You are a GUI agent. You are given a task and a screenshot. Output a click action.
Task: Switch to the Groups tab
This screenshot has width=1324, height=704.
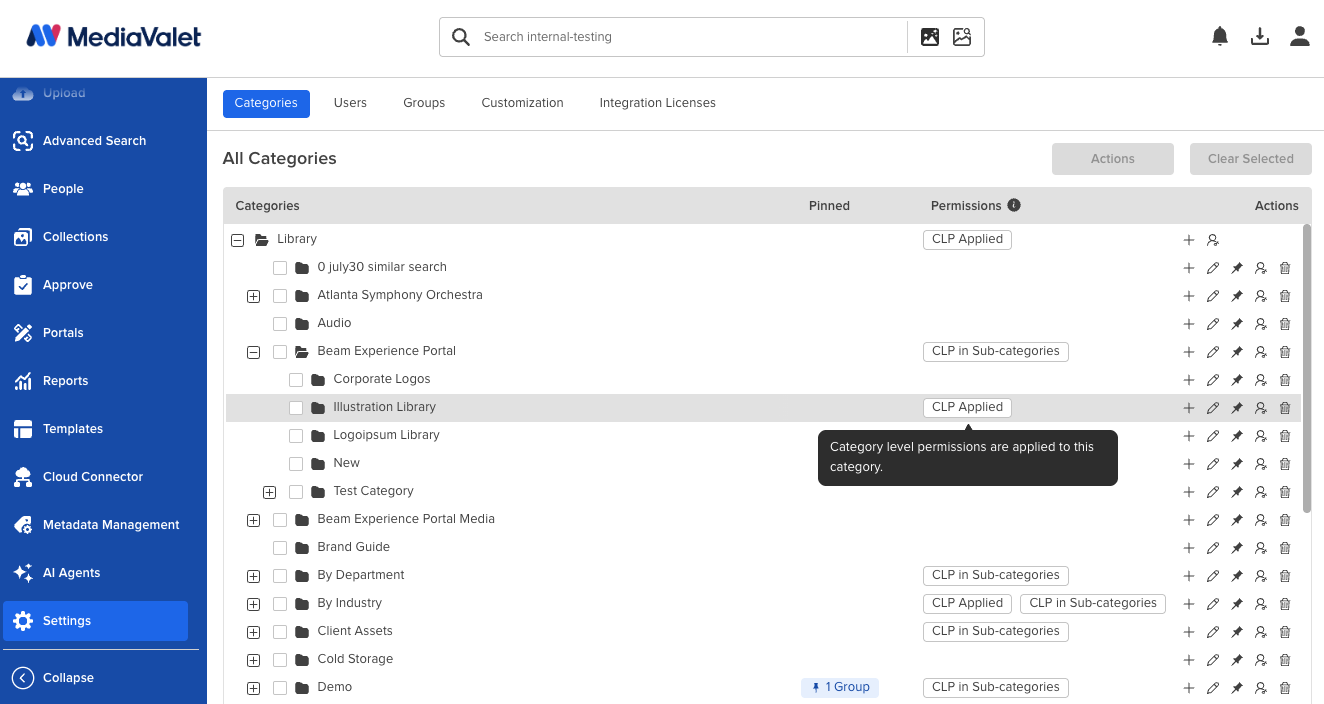(424, 103)
